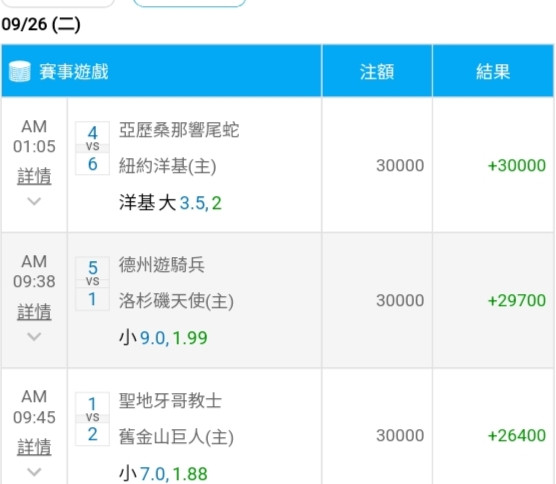Select the 5 vs 1 score box
Screen dimensions: 556x484
click(92, 284)
